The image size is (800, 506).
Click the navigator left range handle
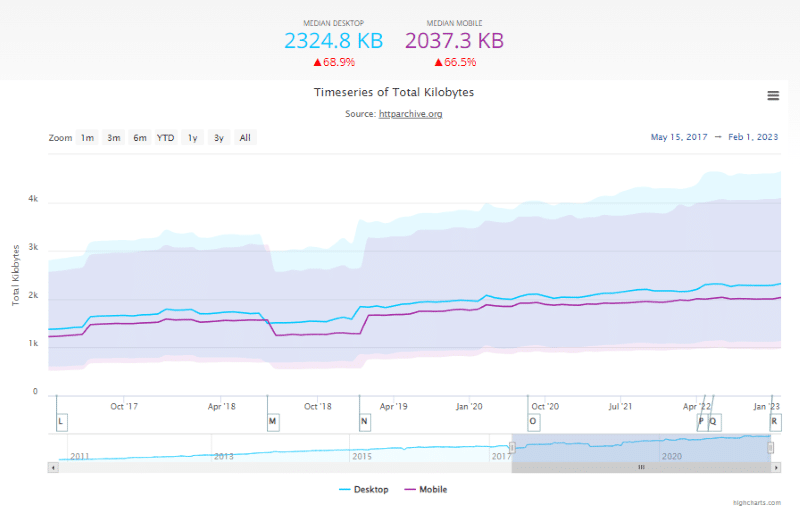coord(511,447)
